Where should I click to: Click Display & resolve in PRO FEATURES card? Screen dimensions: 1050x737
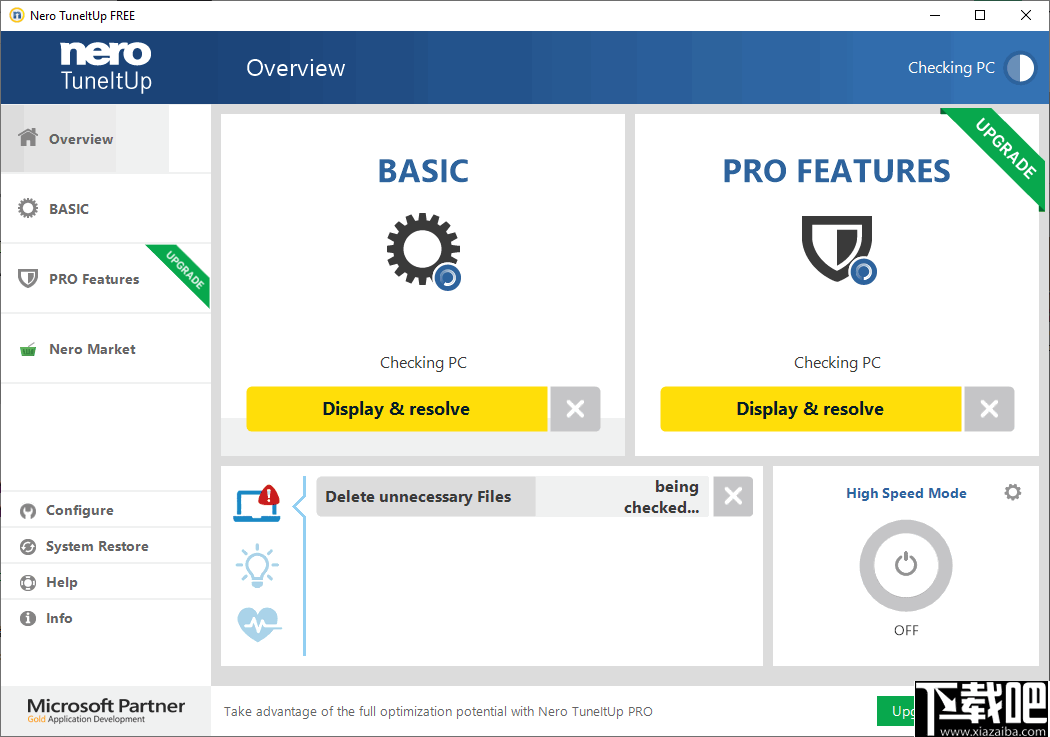pos(810,408)
